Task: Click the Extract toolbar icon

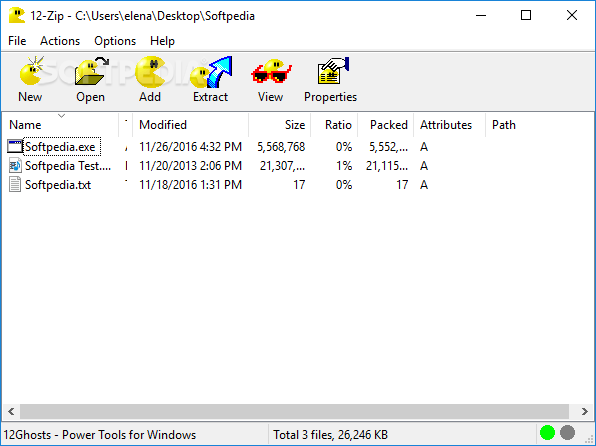Action: pos(211,71)
